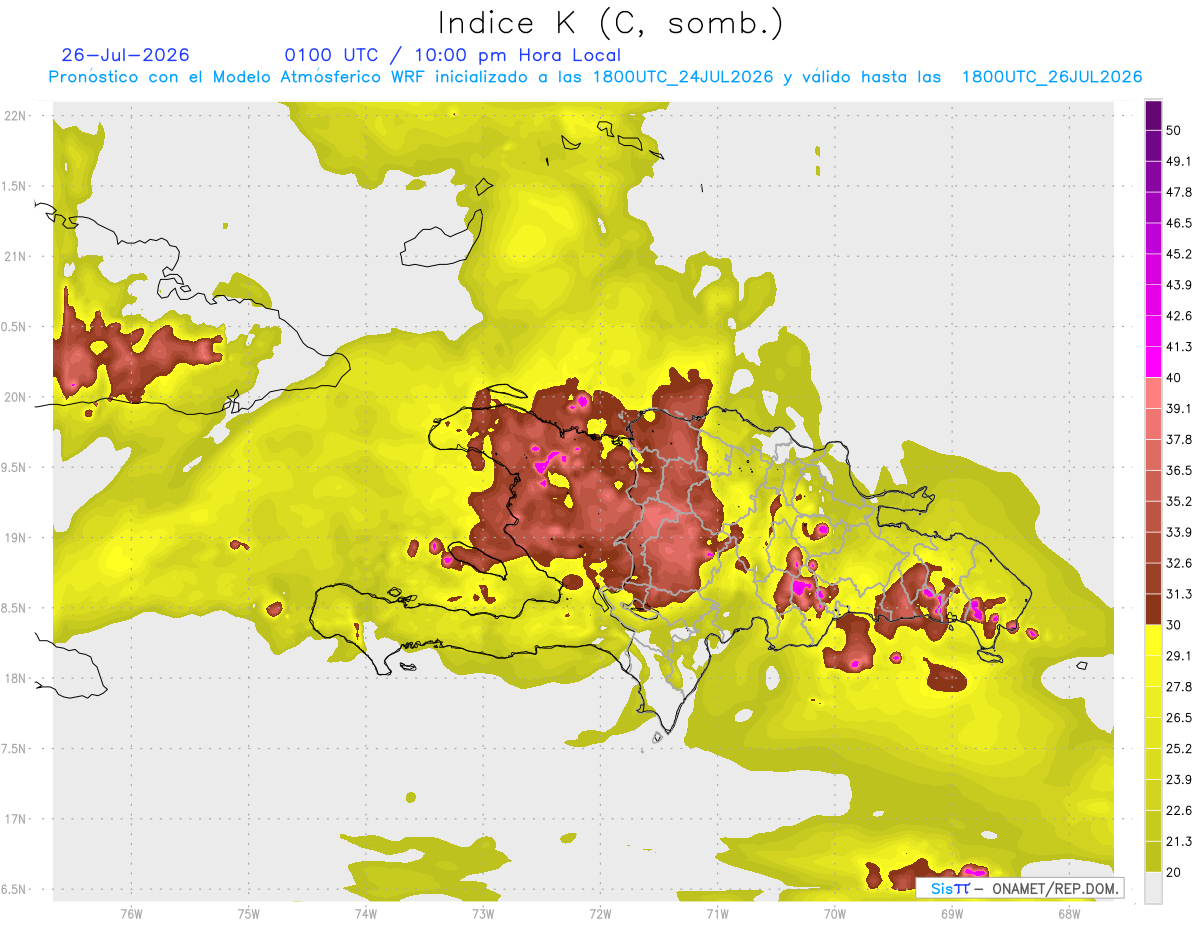This screenshot has width=1200, height=927.
Task: Click the "17N" latitude label
Action: coord(15,819)
